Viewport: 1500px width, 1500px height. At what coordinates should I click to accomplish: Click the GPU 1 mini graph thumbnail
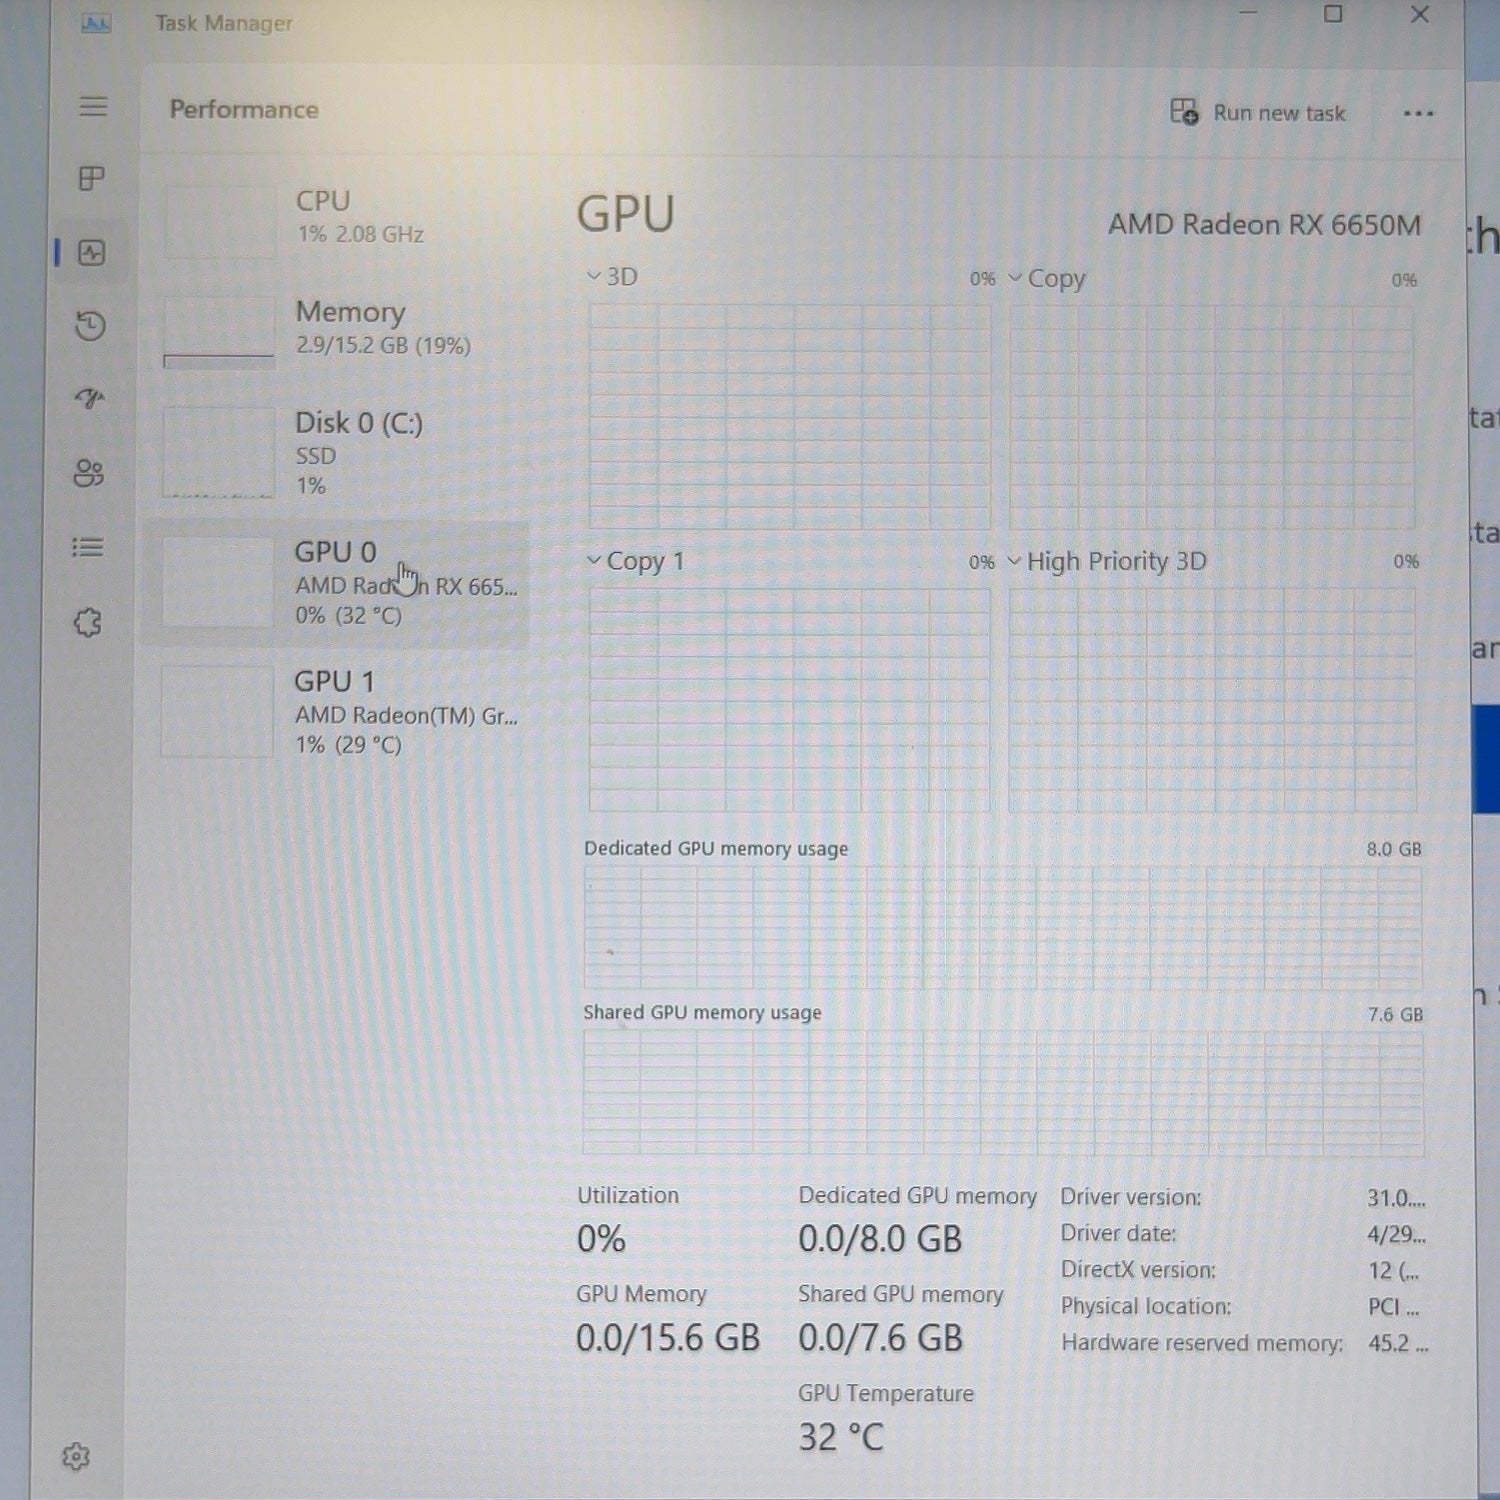pos(217,713)
